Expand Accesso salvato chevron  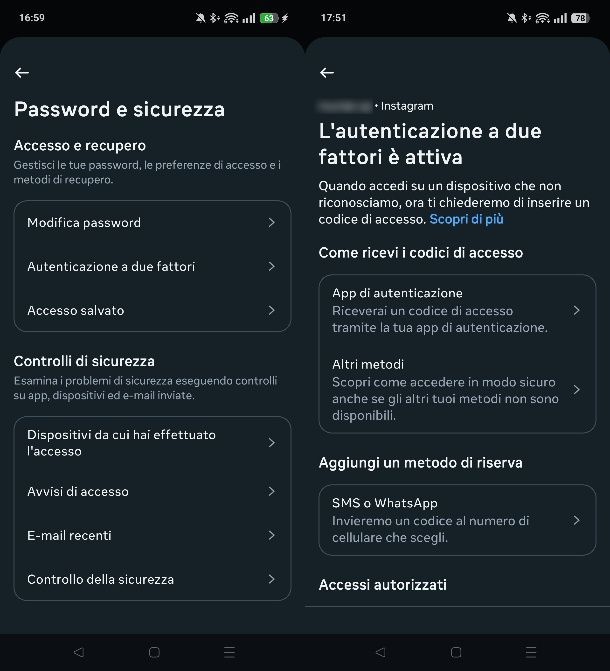point(271,311)
